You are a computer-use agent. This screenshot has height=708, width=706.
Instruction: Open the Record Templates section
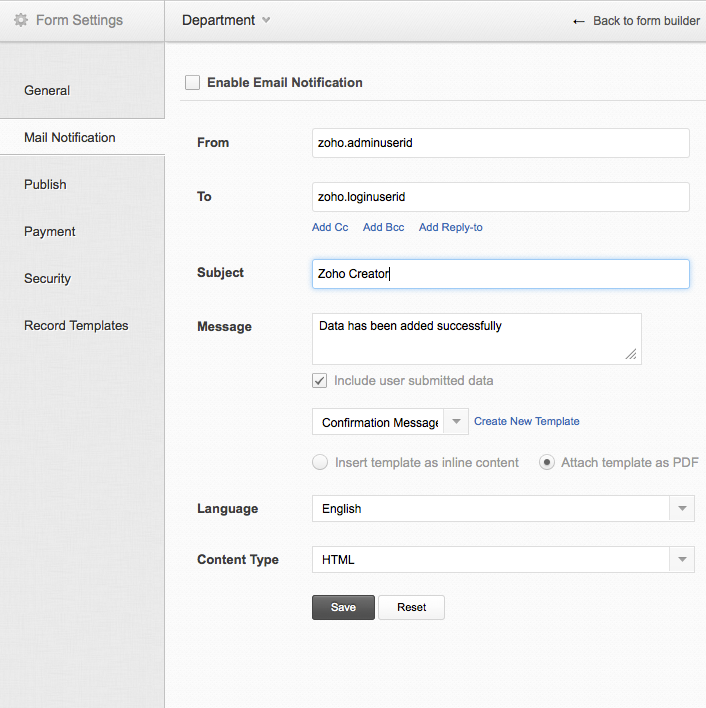76,326
